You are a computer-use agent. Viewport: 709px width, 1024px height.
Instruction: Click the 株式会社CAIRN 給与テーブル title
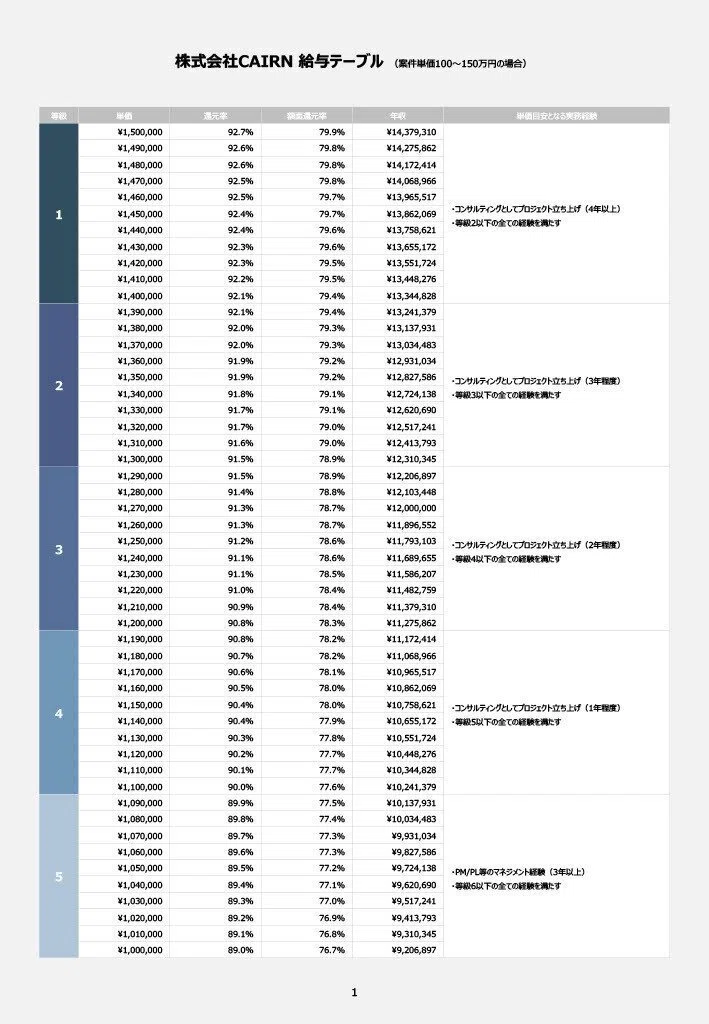click(x=279, y=61)
